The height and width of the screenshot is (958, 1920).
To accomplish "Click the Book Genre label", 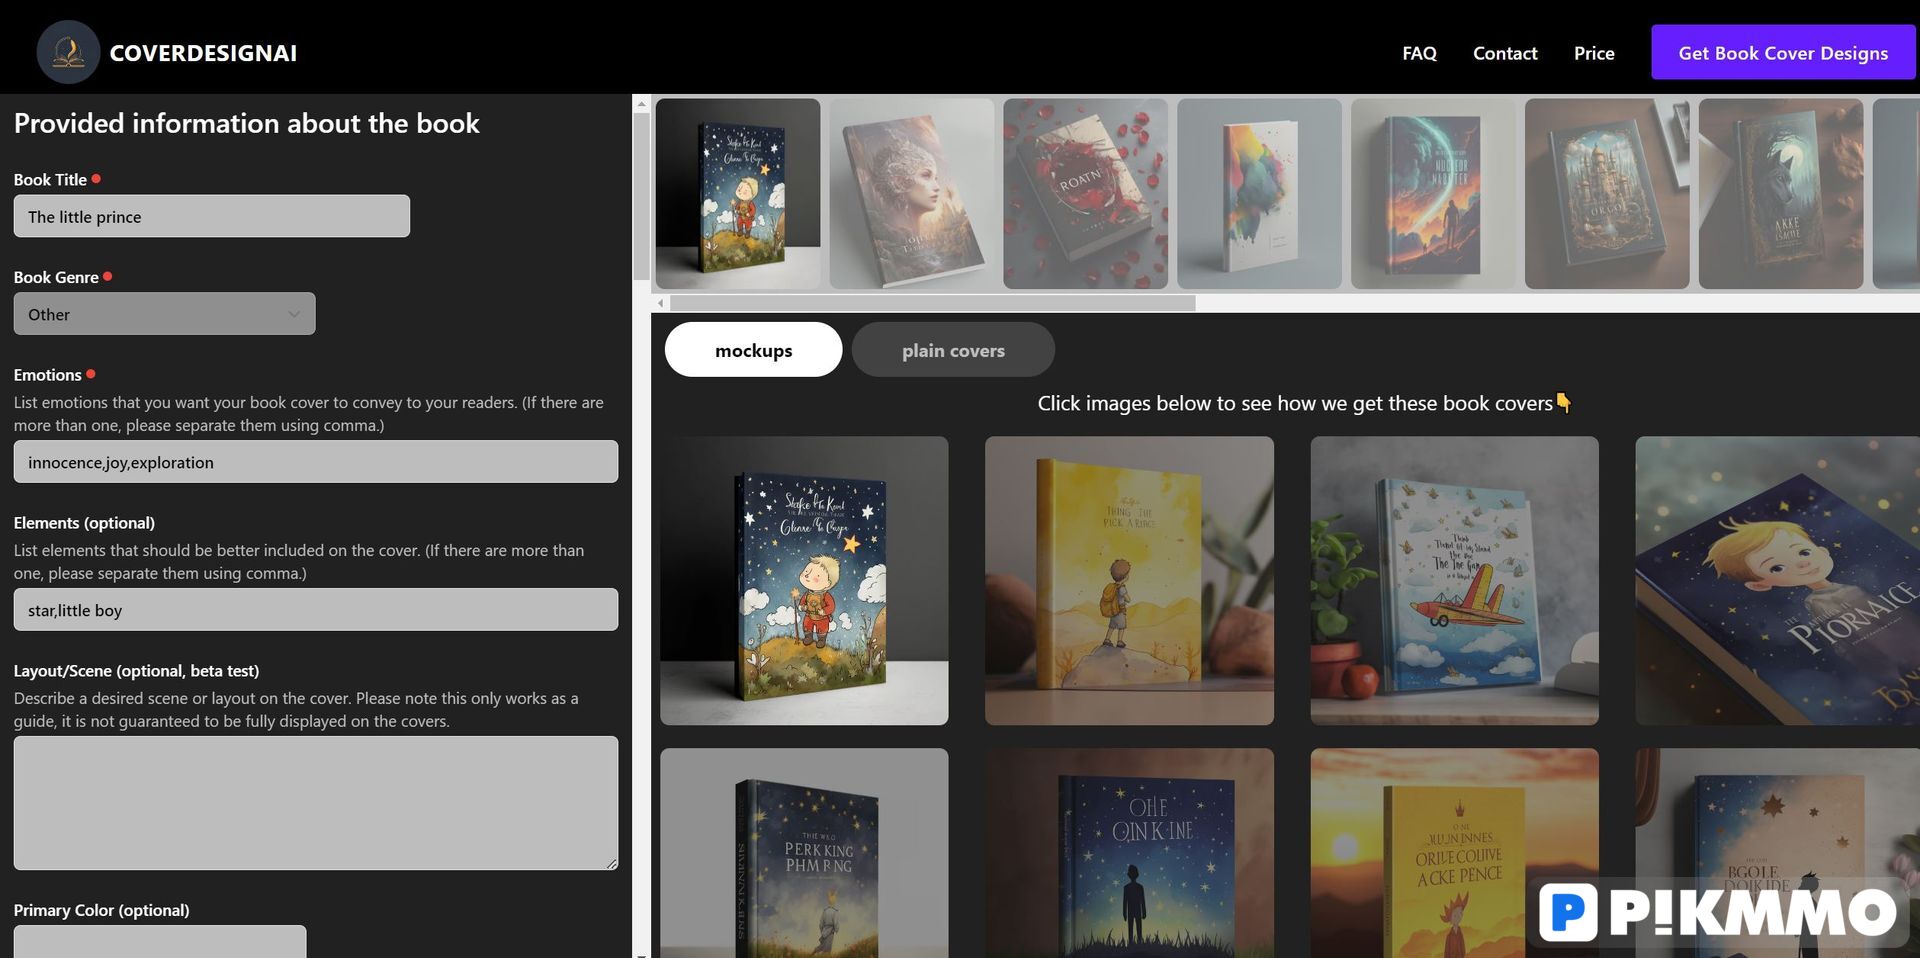I will coord(56,277).
